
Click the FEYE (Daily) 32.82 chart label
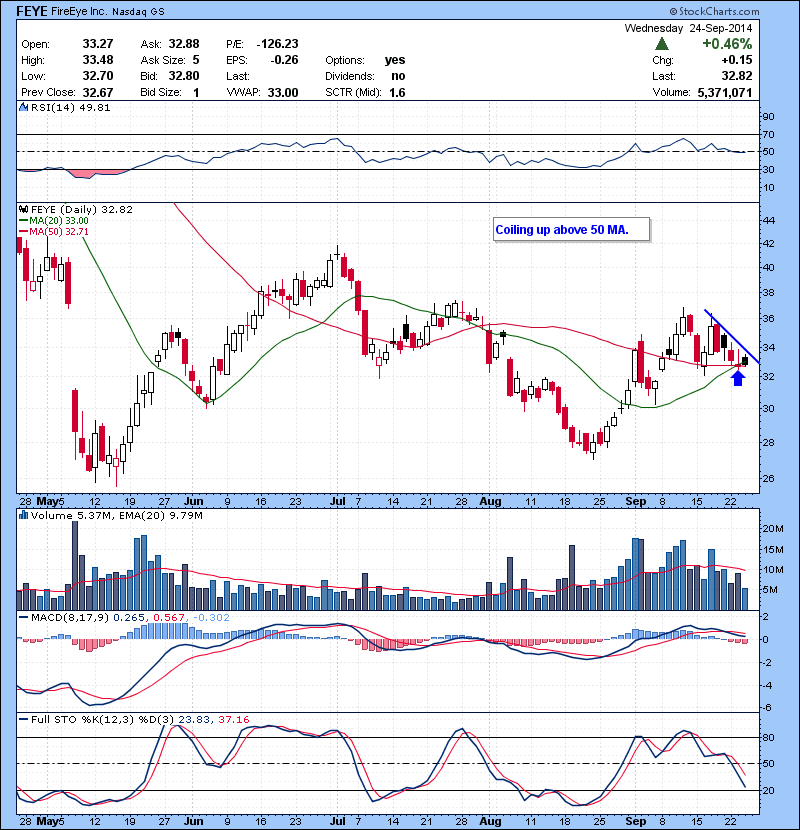[82, 210]
